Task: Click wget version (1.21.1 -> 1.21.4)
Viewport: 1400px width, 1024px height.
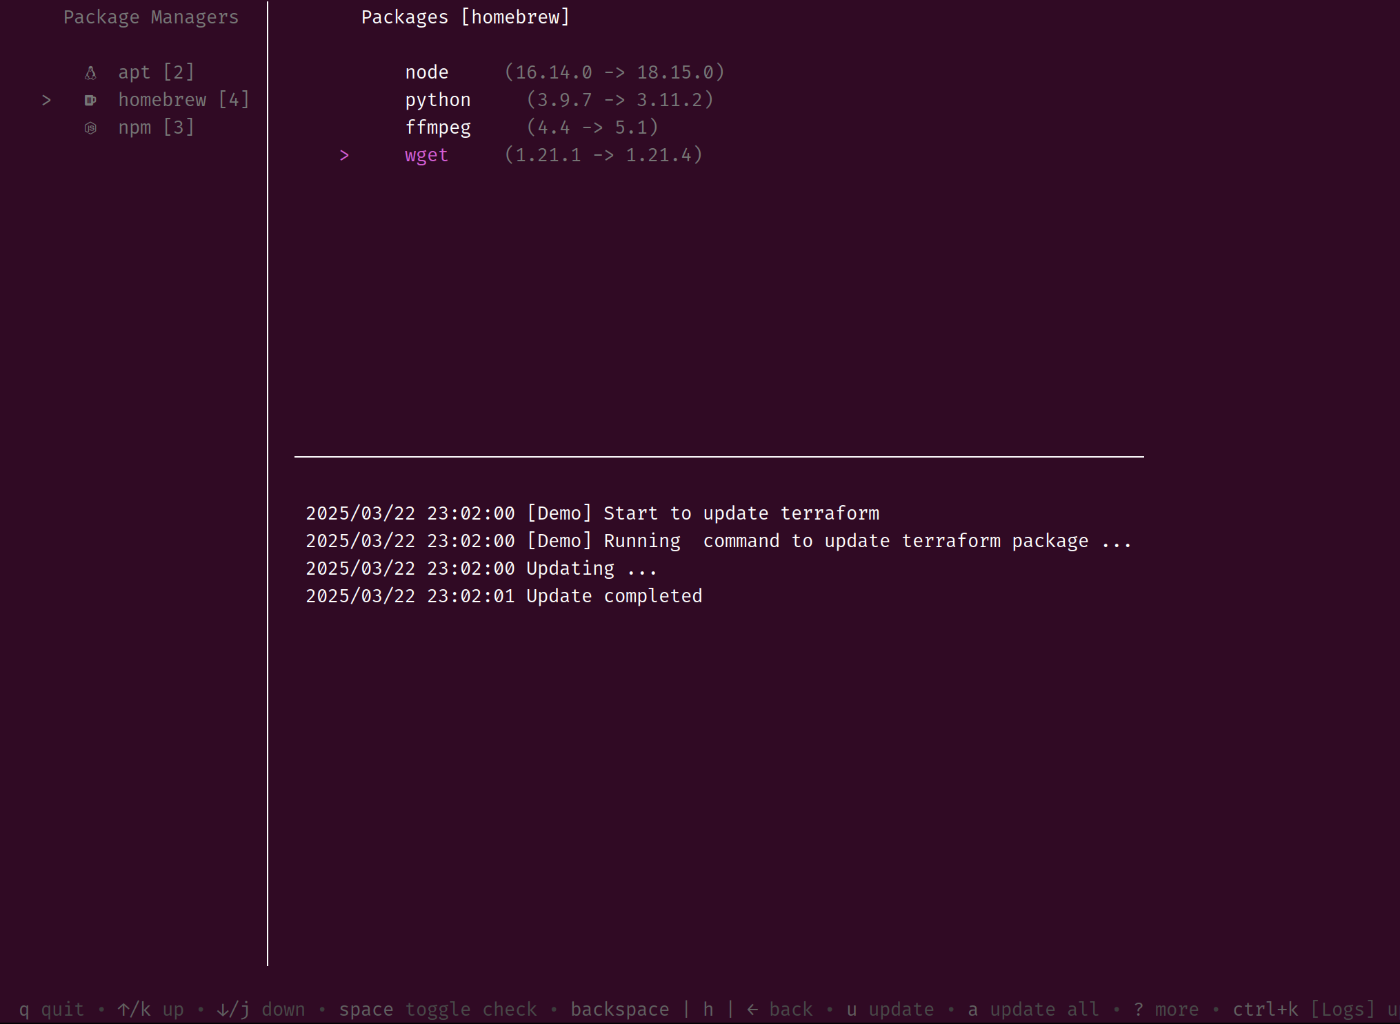Action: pos(604,155)
